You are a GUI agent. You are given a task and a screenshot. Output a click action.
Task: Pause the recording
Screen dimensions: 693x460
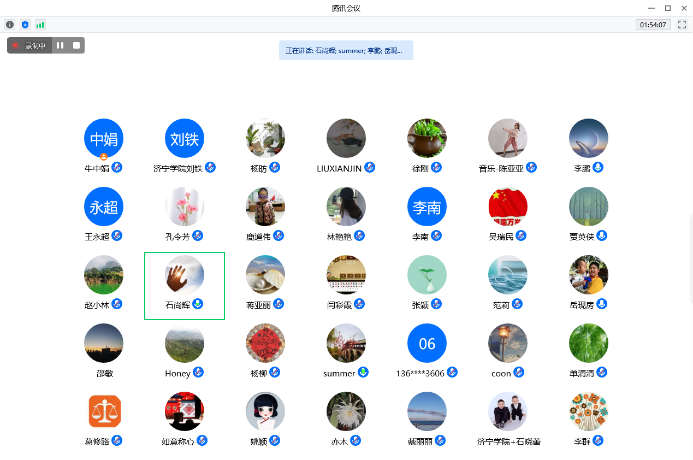[x=60, y=45]
